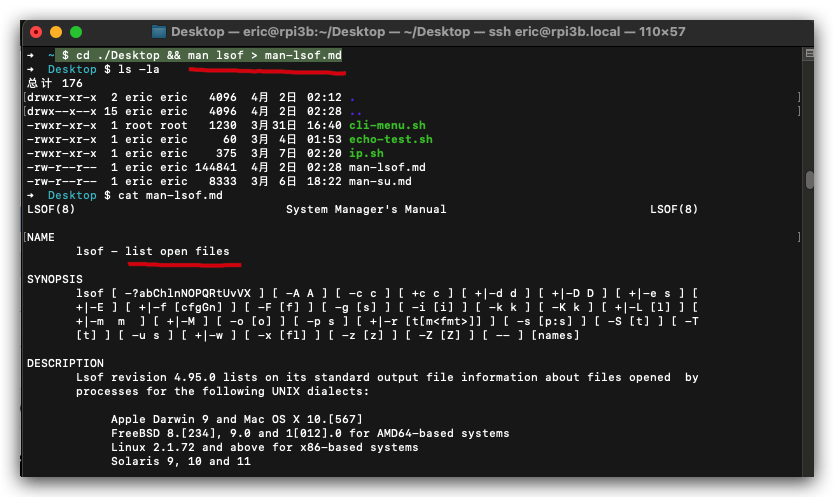Click the green zoom window button
Image resolution: width=834 pixels, height=497 pixels.
[x=76, y=32]
